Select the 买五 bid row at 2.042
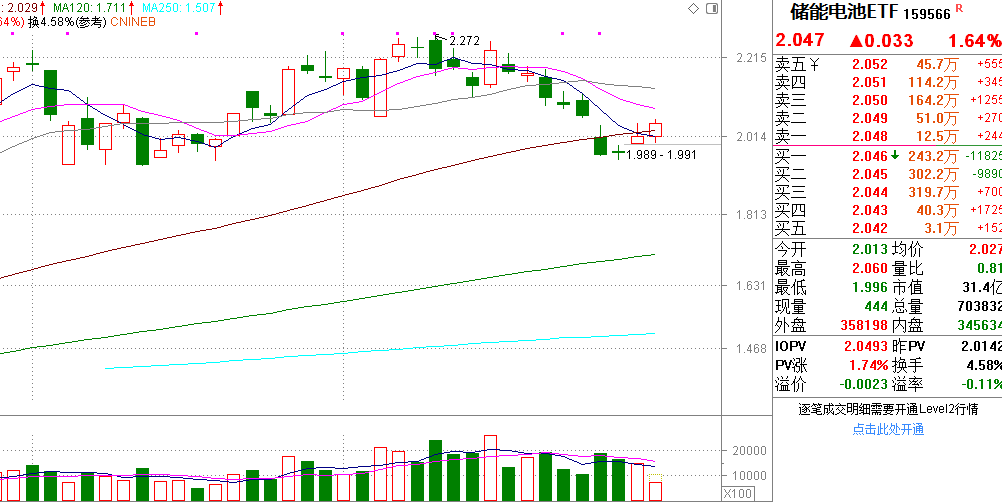This screenshot has width=1002, height=502. (888, 228)
